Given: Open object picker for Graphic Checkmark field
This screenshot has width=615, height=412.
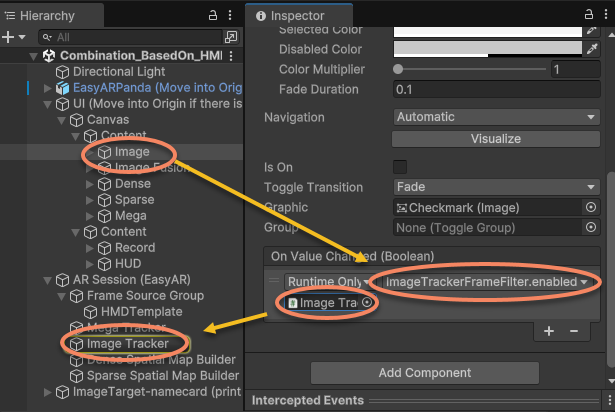Looking at the screenshot, I should pos(590,207).
